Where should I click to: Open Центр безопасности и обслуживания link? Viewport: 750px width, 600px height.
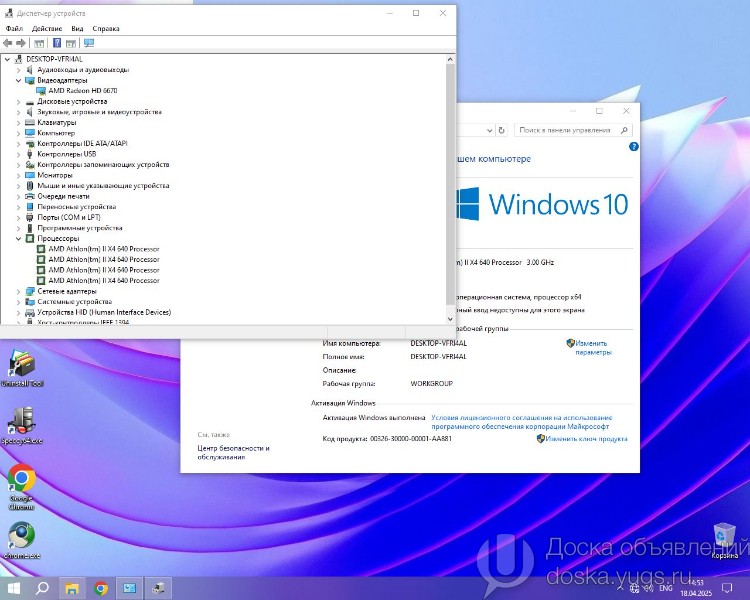[233, 453]
